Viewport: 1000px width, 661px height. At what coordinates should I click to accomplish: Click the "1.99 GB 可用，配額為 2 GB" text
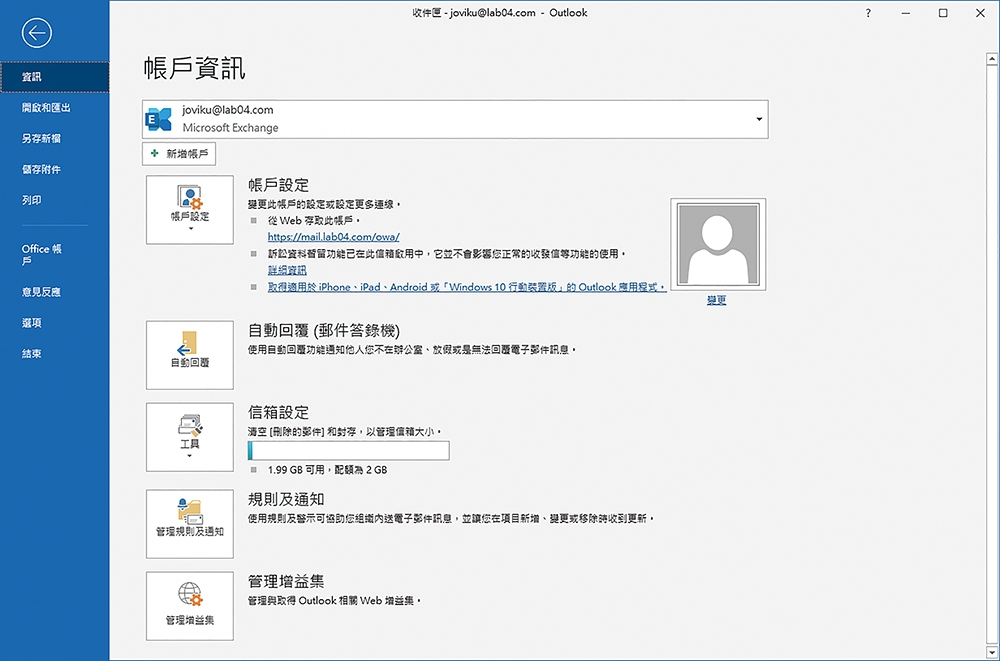pyautogui.click(x=328, y=470)
